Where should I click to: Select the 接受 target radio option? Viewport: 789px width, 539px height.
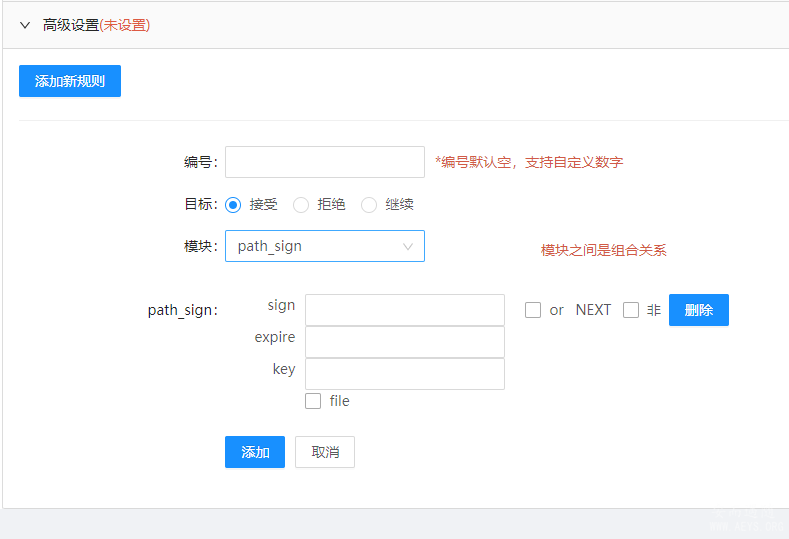tap(233, 205)
